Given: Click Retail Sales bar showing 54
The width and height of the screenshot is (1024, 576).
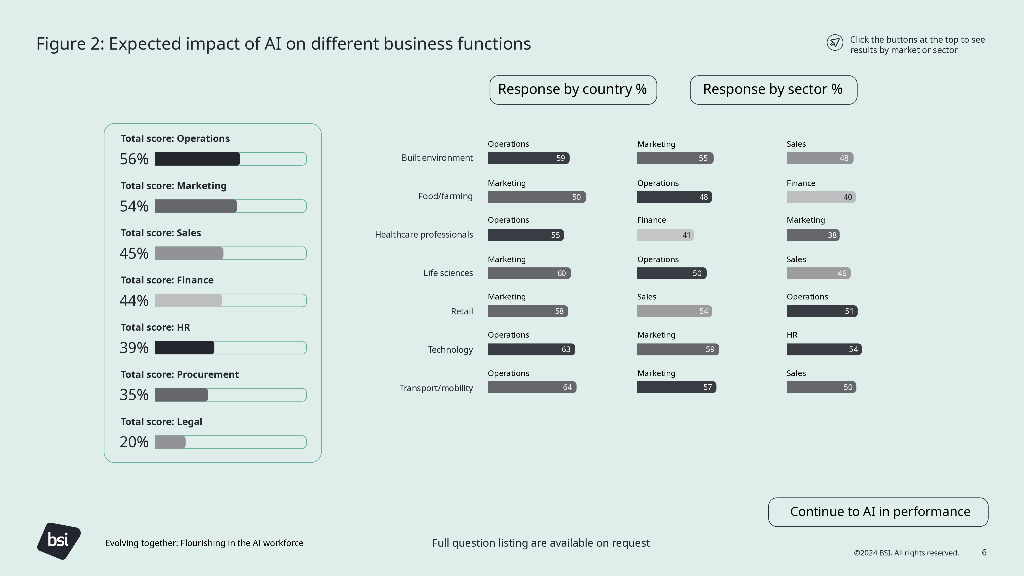Looking at the screenshot, I should (674, 311).
